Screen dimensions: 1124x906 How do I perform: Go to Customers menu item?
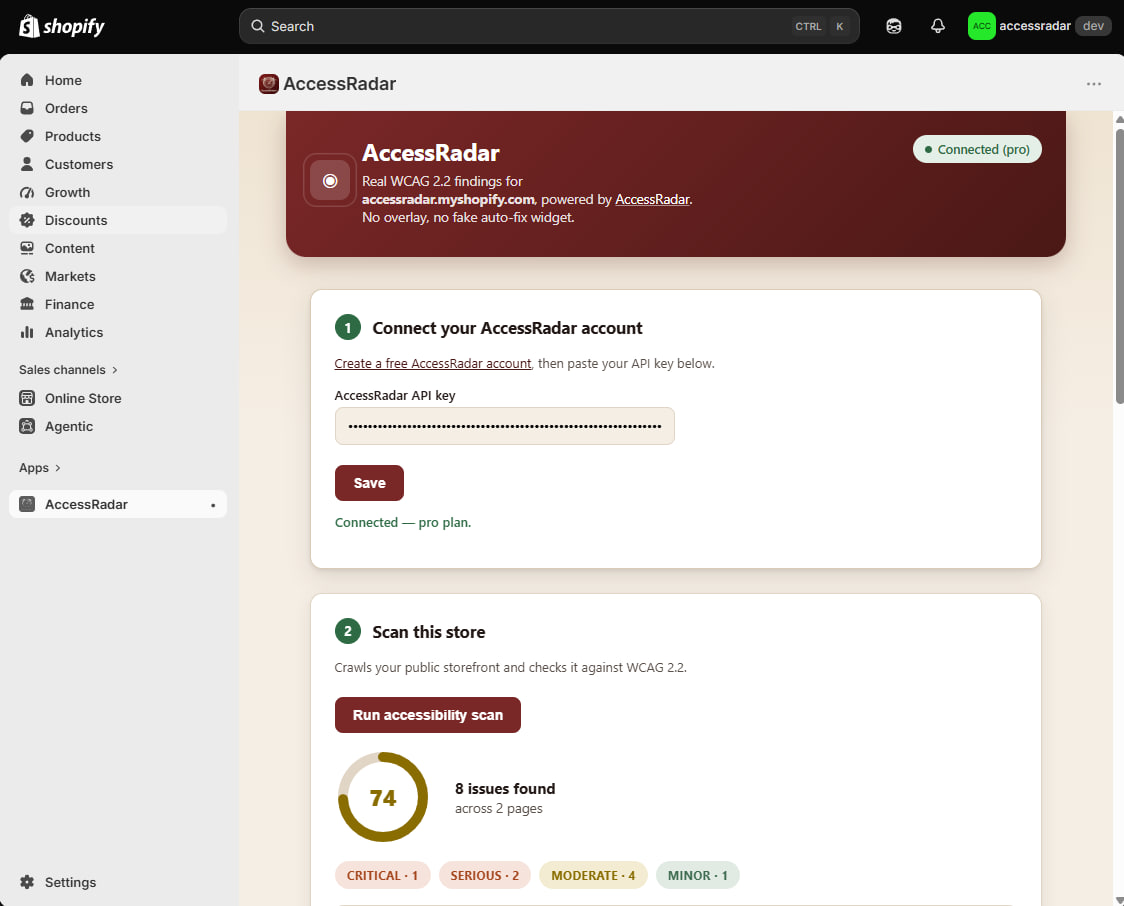point(118,164)
